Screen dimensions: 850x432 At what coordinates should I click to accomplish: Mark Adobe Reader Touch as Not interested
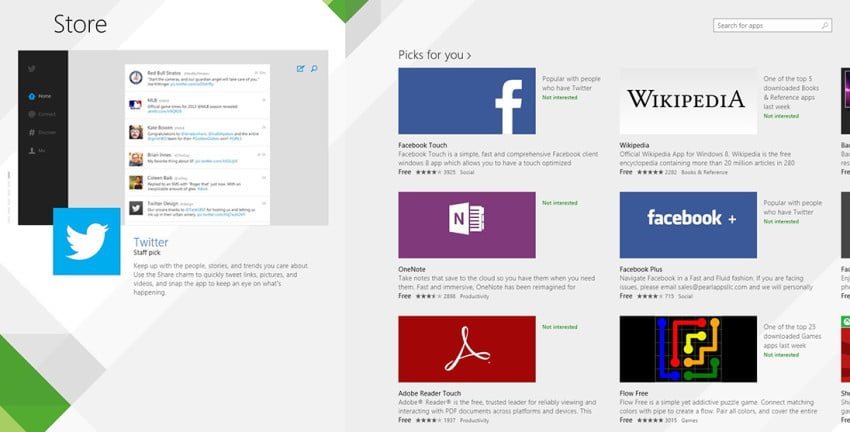[x=559, y=327]
